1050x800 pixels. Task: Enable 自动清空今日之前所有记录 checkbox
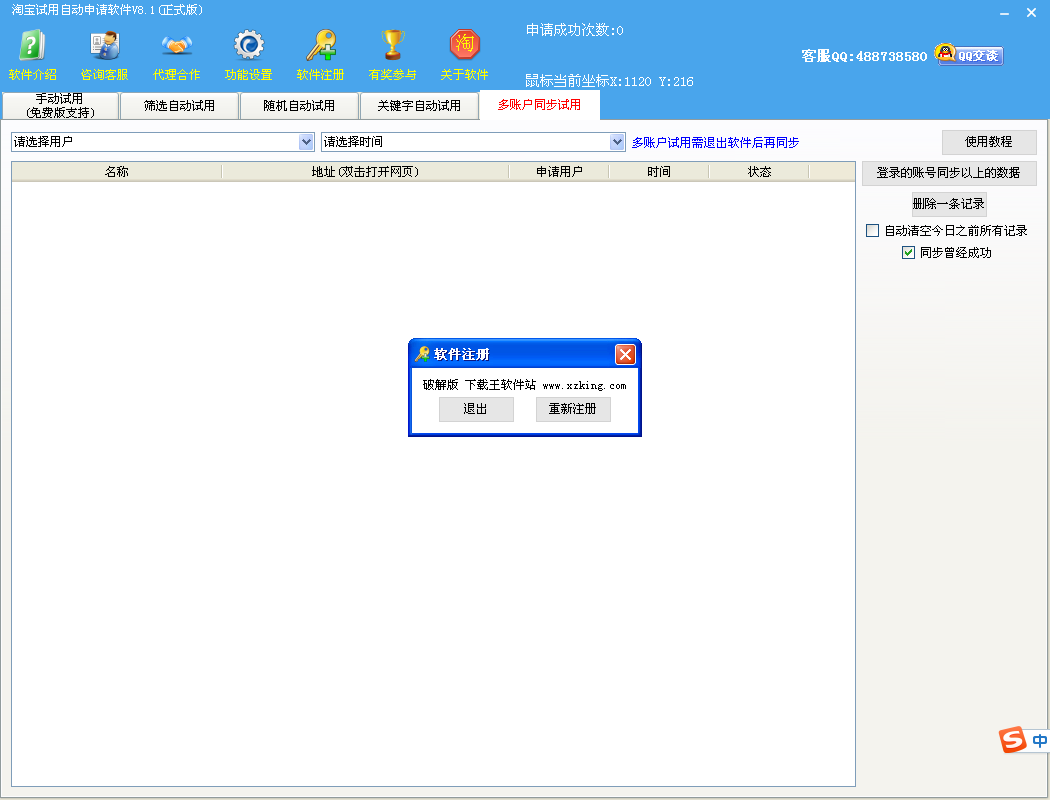[x=873, y=231]
